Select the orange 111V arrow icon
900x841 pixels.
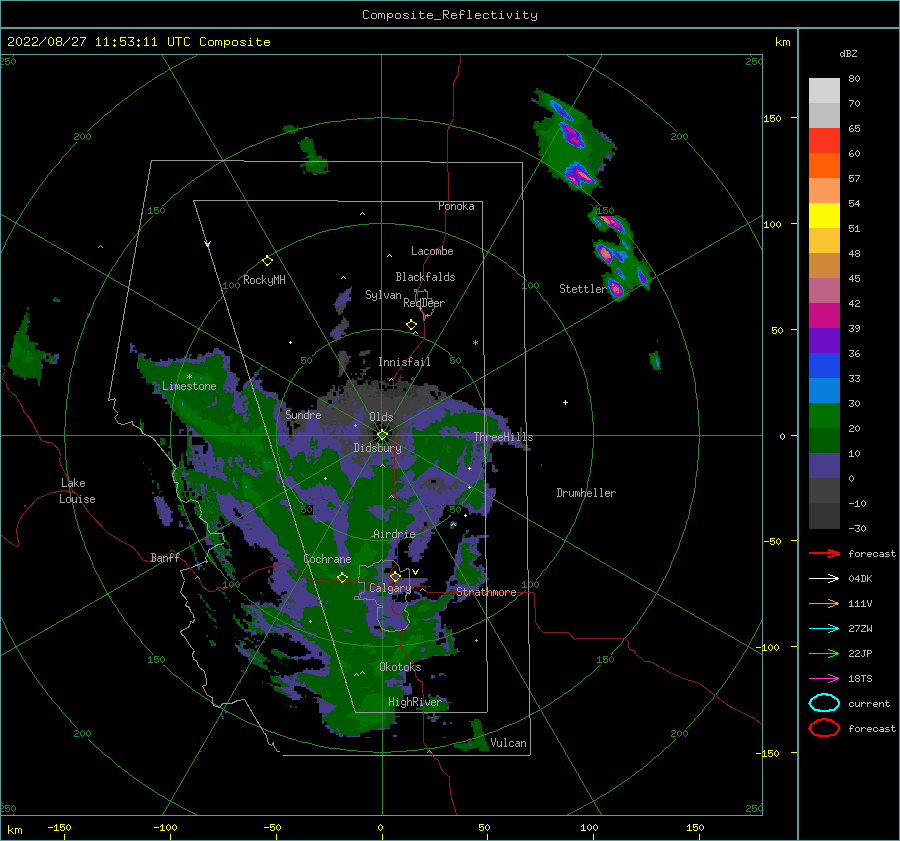coord(824,603)
